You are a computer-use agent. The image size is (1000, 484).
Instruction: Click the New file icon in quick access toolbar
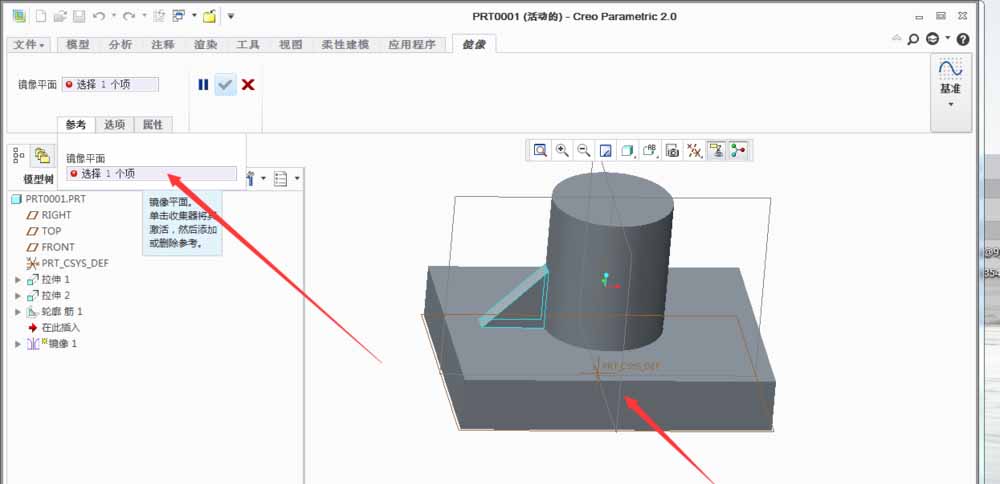click(41, 16)
